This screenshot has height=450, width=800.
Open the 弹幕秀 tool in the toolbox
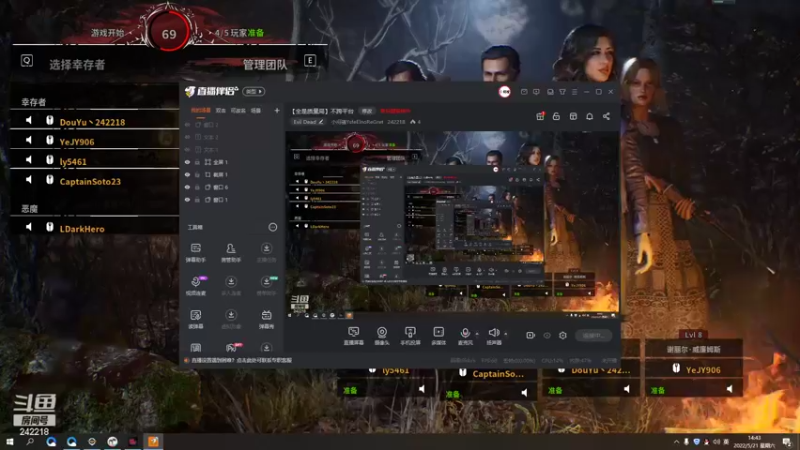(266, 319)
